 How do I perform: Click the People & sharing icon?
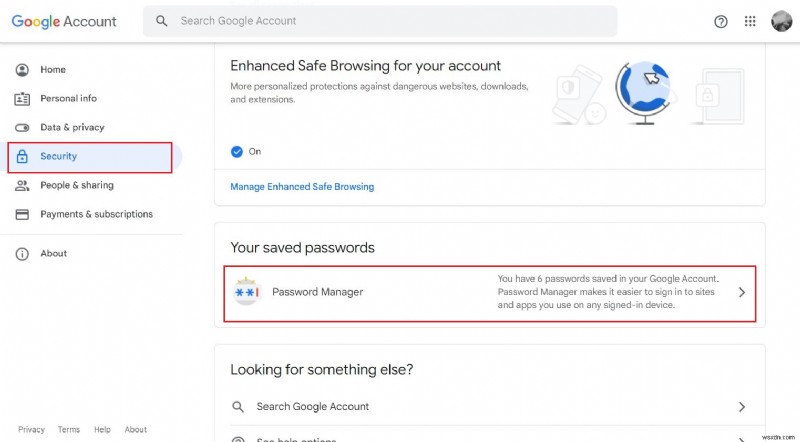pos(22,185)
